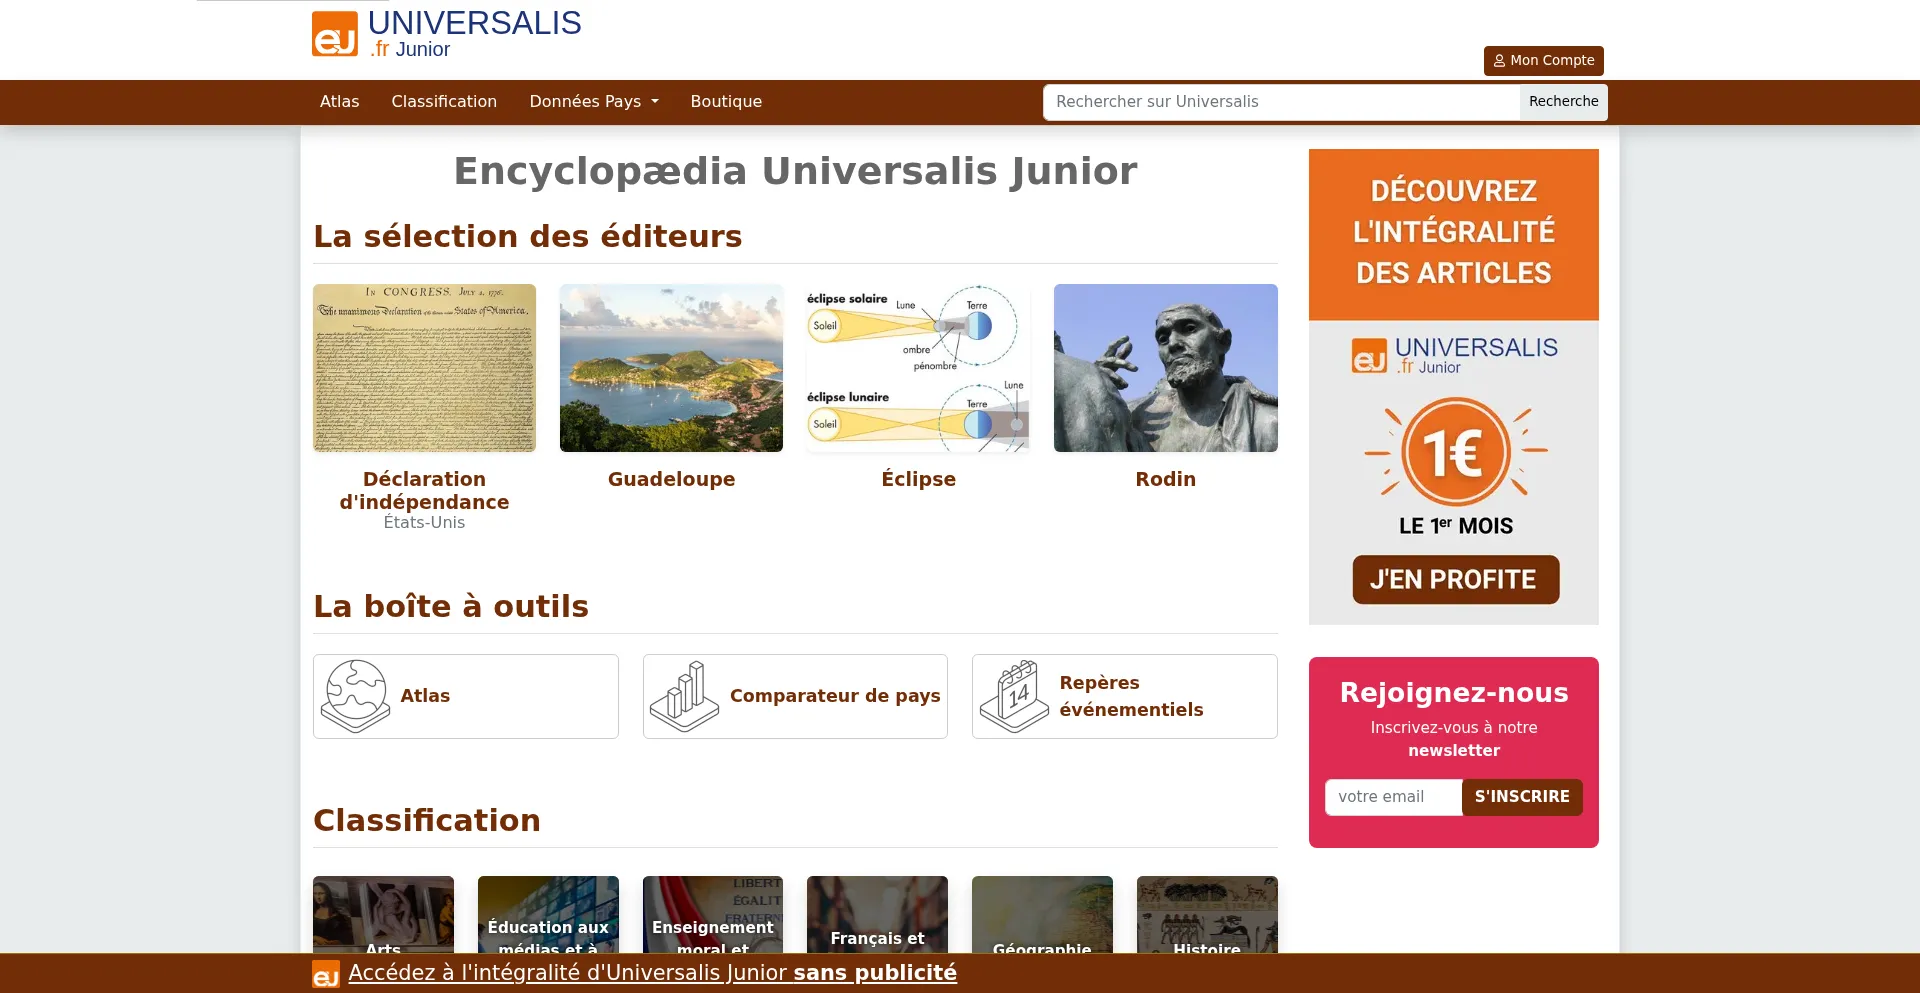Open the Classification menu item
This screenshot has width=1920, height=993.
coord(444,102)
